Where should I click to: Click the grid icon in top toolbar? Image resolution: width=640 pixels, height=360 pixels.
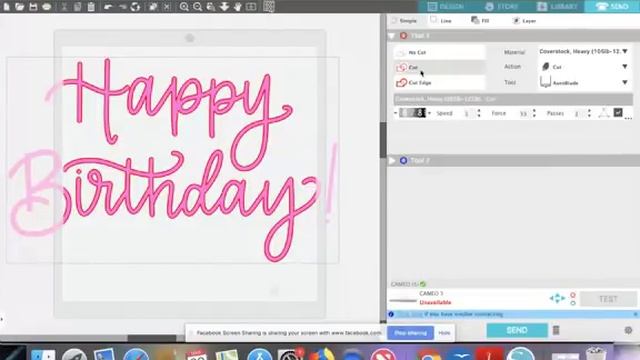click(269, 7)
